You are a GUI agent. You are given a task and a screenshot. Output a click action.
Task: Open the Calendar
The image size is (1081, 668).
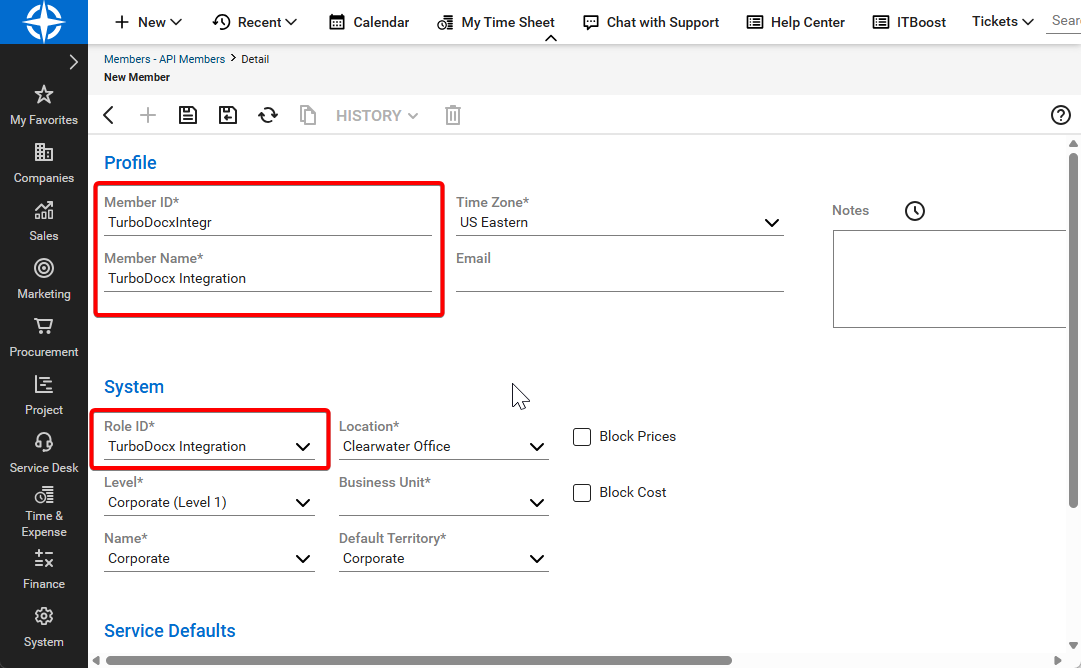(369, 22)
